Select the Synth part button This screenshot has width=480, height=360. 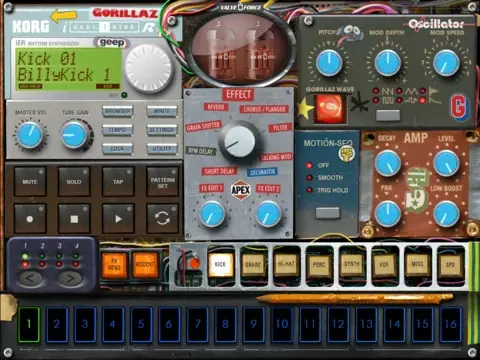pyautogui.click(x=352, y=264)
